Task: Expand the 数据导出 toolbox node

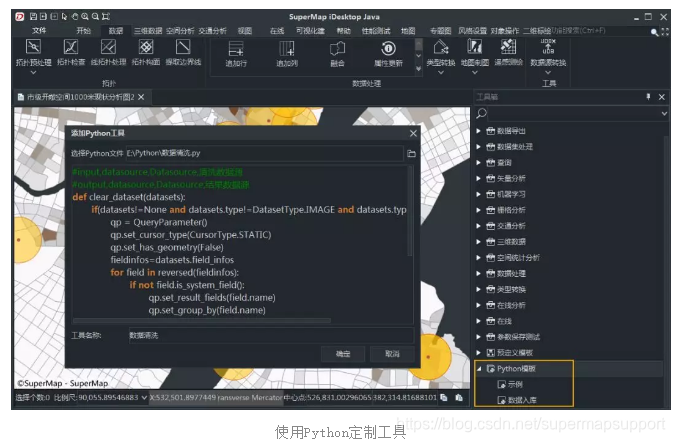Action: [x=478, y=131]
